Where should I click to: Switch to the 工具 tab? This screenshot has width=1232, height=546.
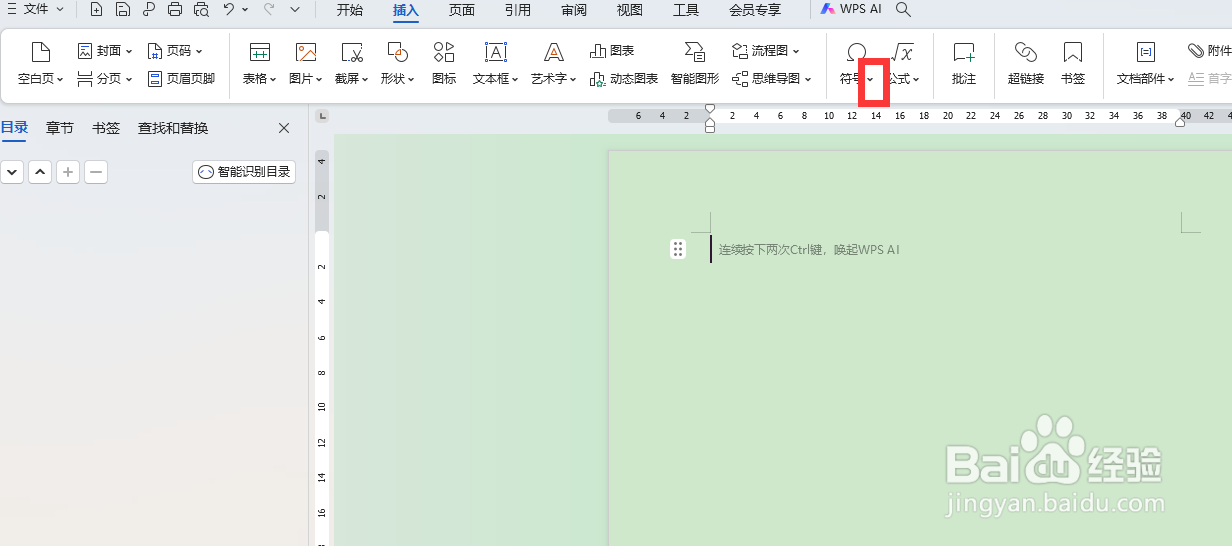point(686,10)
